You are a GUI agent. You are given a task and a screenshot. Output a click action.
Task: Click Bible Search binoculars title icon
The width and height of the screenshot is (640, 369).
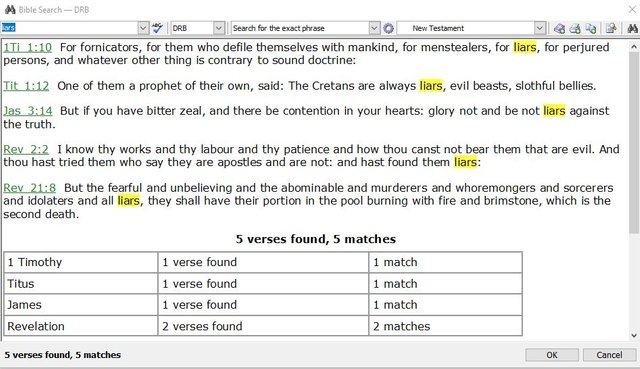10,9
